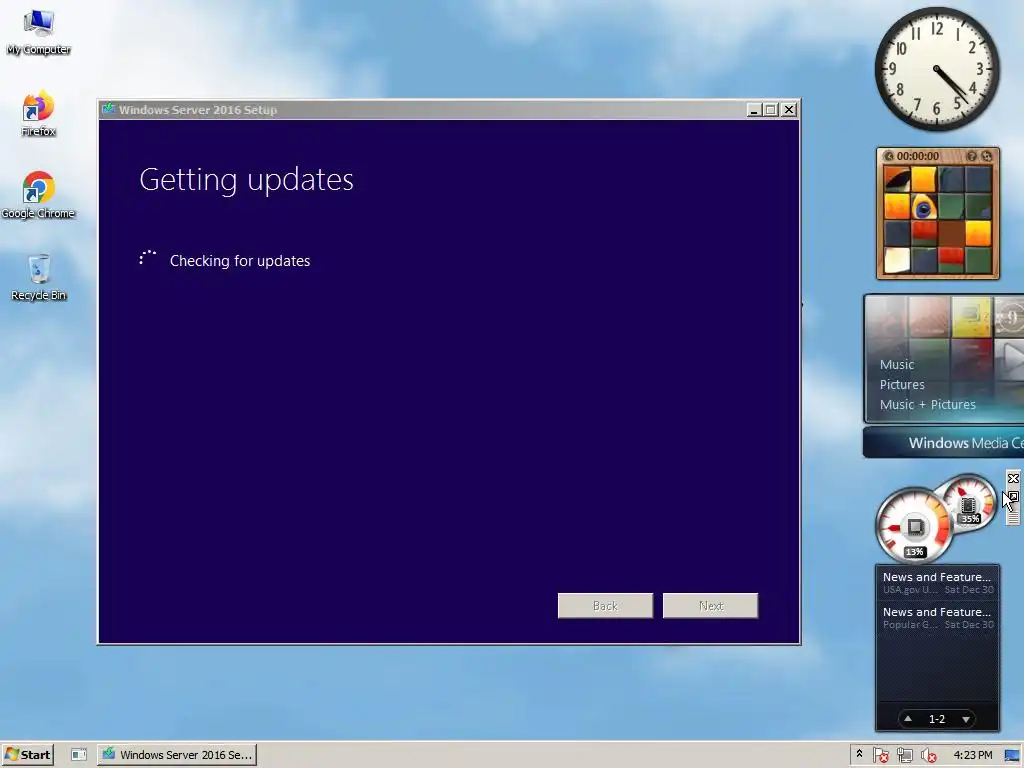This screenshot has height=768, width=1024.
Task: Click the network connection tray icon
Action: point(904,755)
